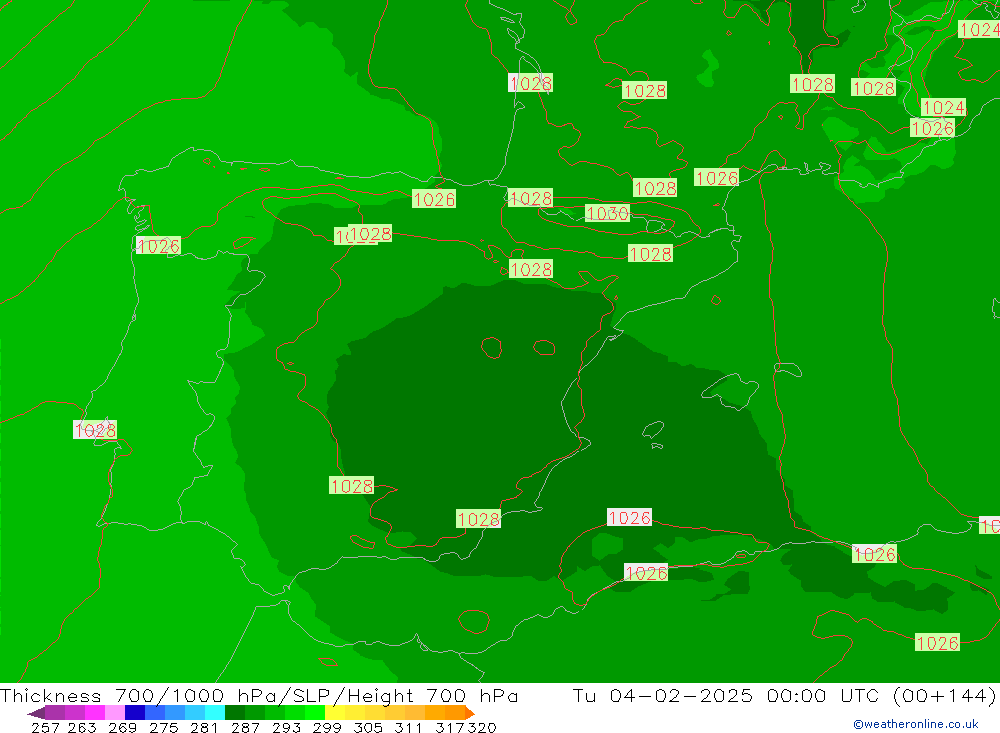Click the cyan legend swatch

(215, 713)
